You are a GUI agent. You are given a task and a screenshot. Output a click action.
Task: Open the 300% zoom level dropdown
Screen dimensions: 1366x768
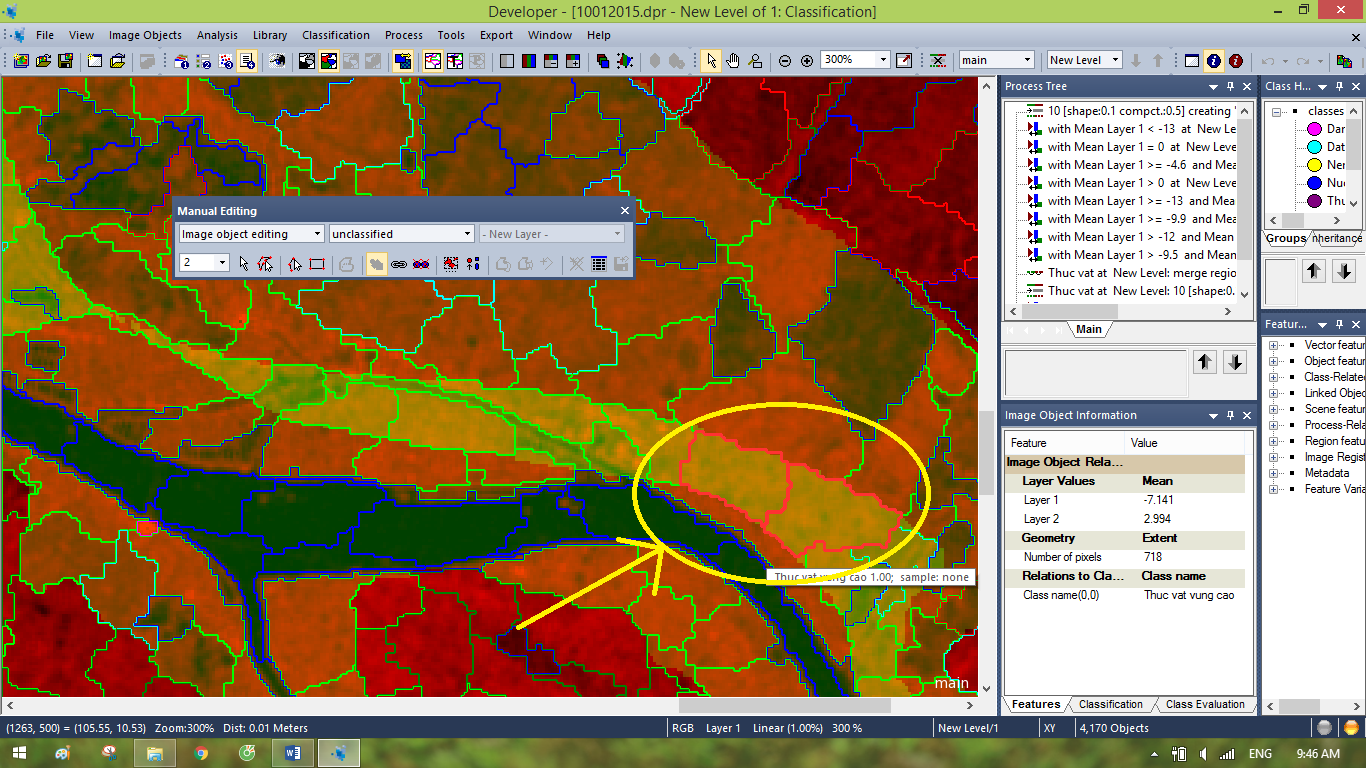click(883, 60)
